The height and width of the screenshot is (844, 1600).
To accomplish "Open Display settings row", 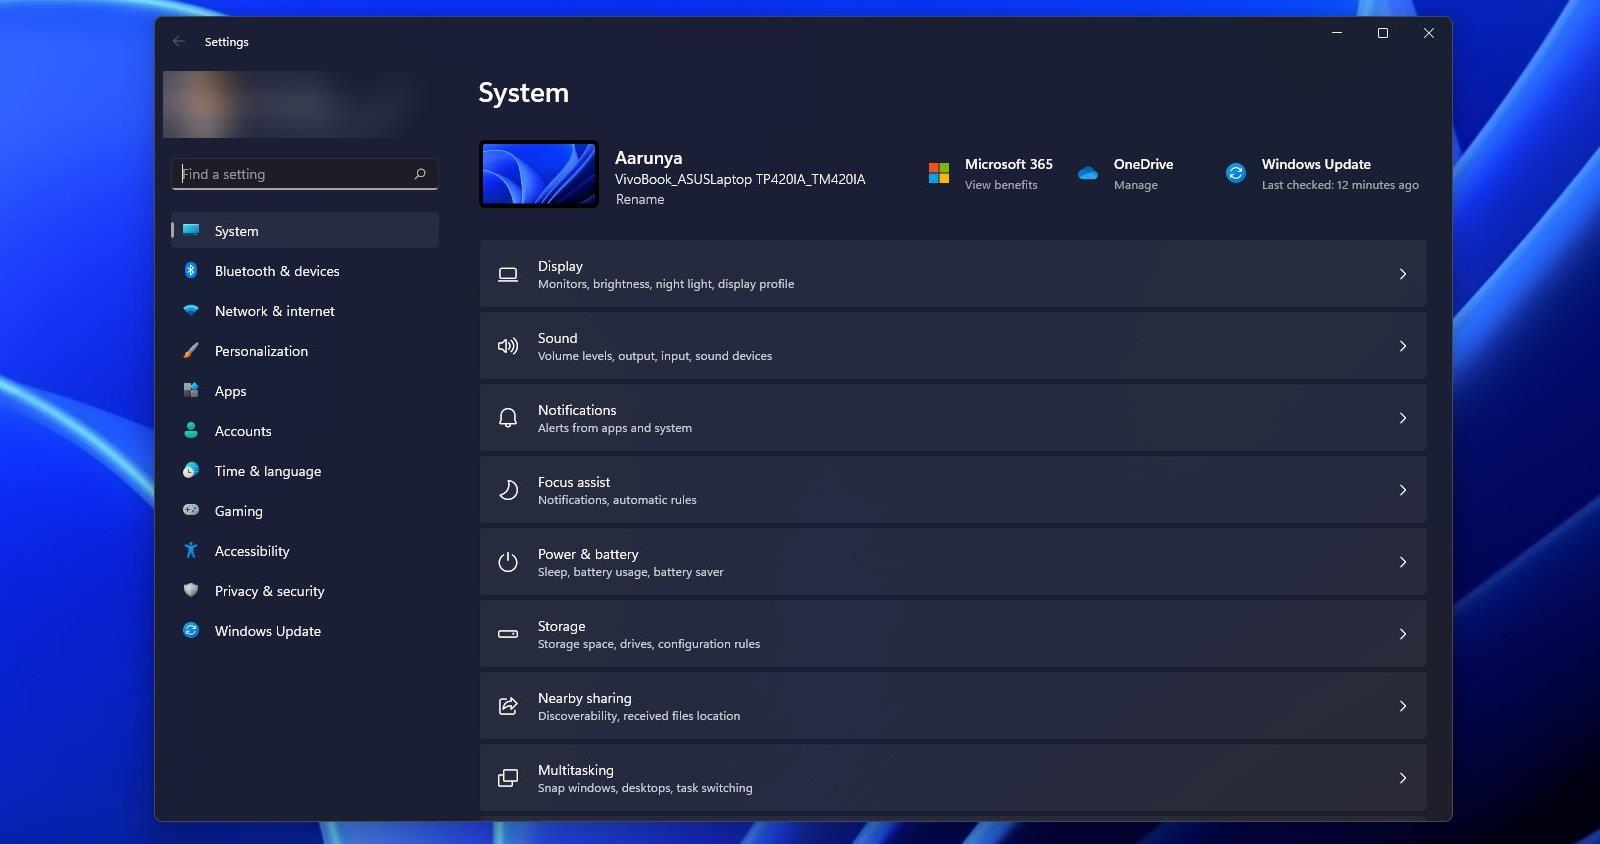I will pos(953,274).
